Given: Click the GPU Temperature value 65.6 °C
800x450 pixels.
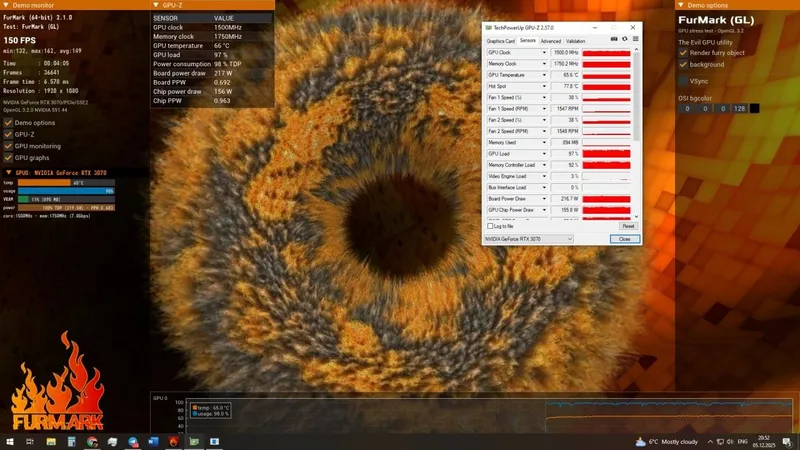Looking at the screenshot, I should coord(565,75).
